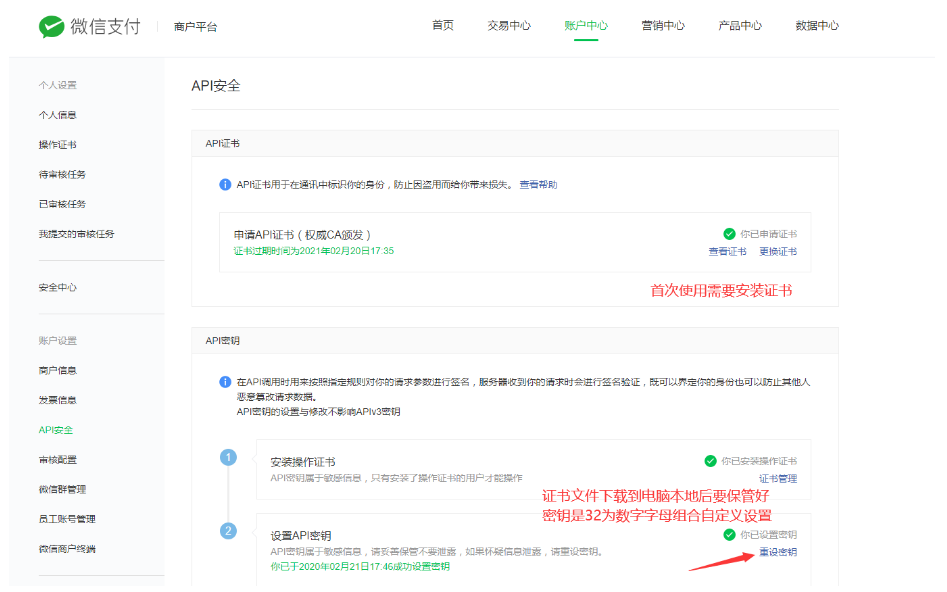Select the 账户中心 top navigation tab
The width and height of the screenshot is (947, 592).
[x=586, y=25]
